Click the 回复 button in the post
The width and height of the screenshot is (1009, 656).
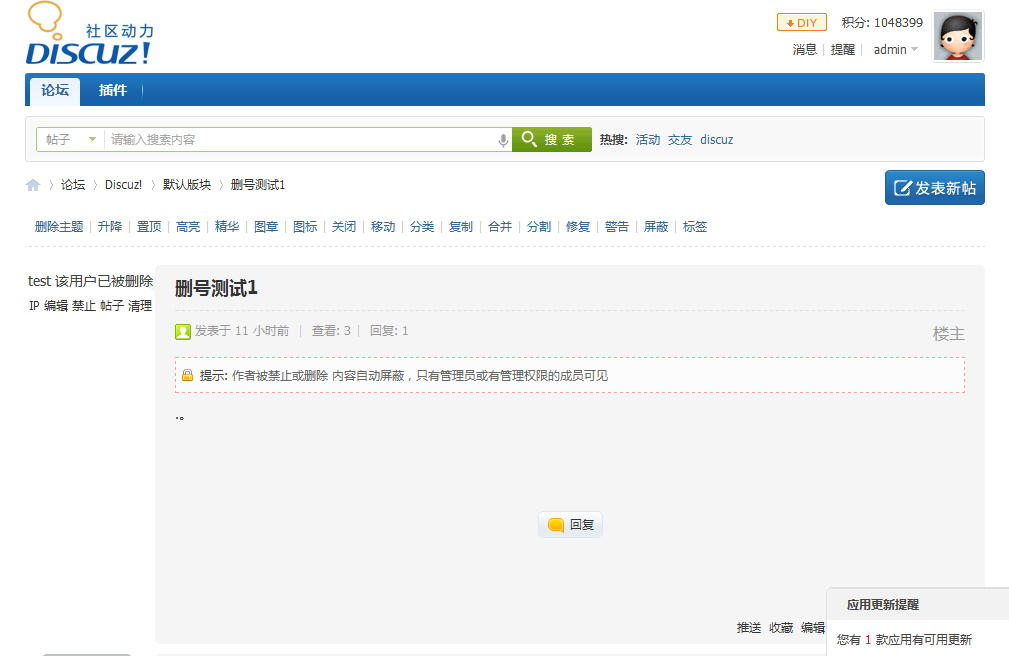click(x=570, y=525)
